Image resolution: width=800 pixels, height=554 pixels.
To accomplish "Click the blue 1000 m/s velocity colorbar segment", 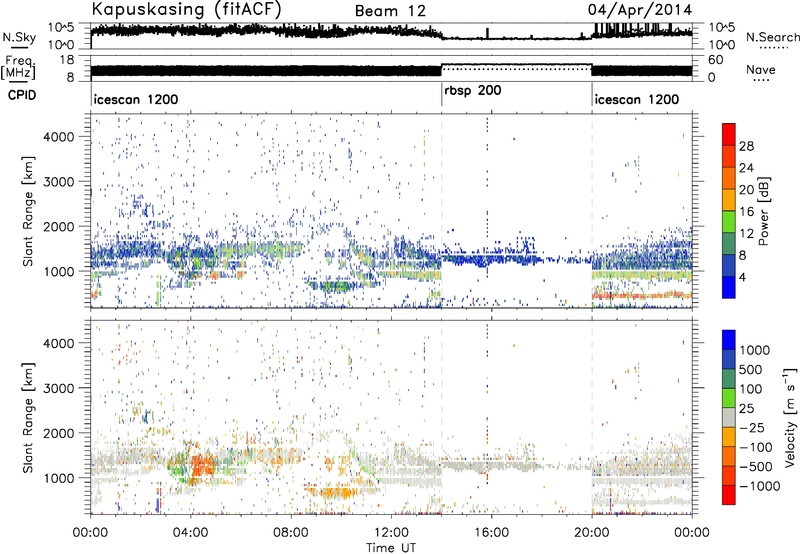I will [x=729, y=340].
